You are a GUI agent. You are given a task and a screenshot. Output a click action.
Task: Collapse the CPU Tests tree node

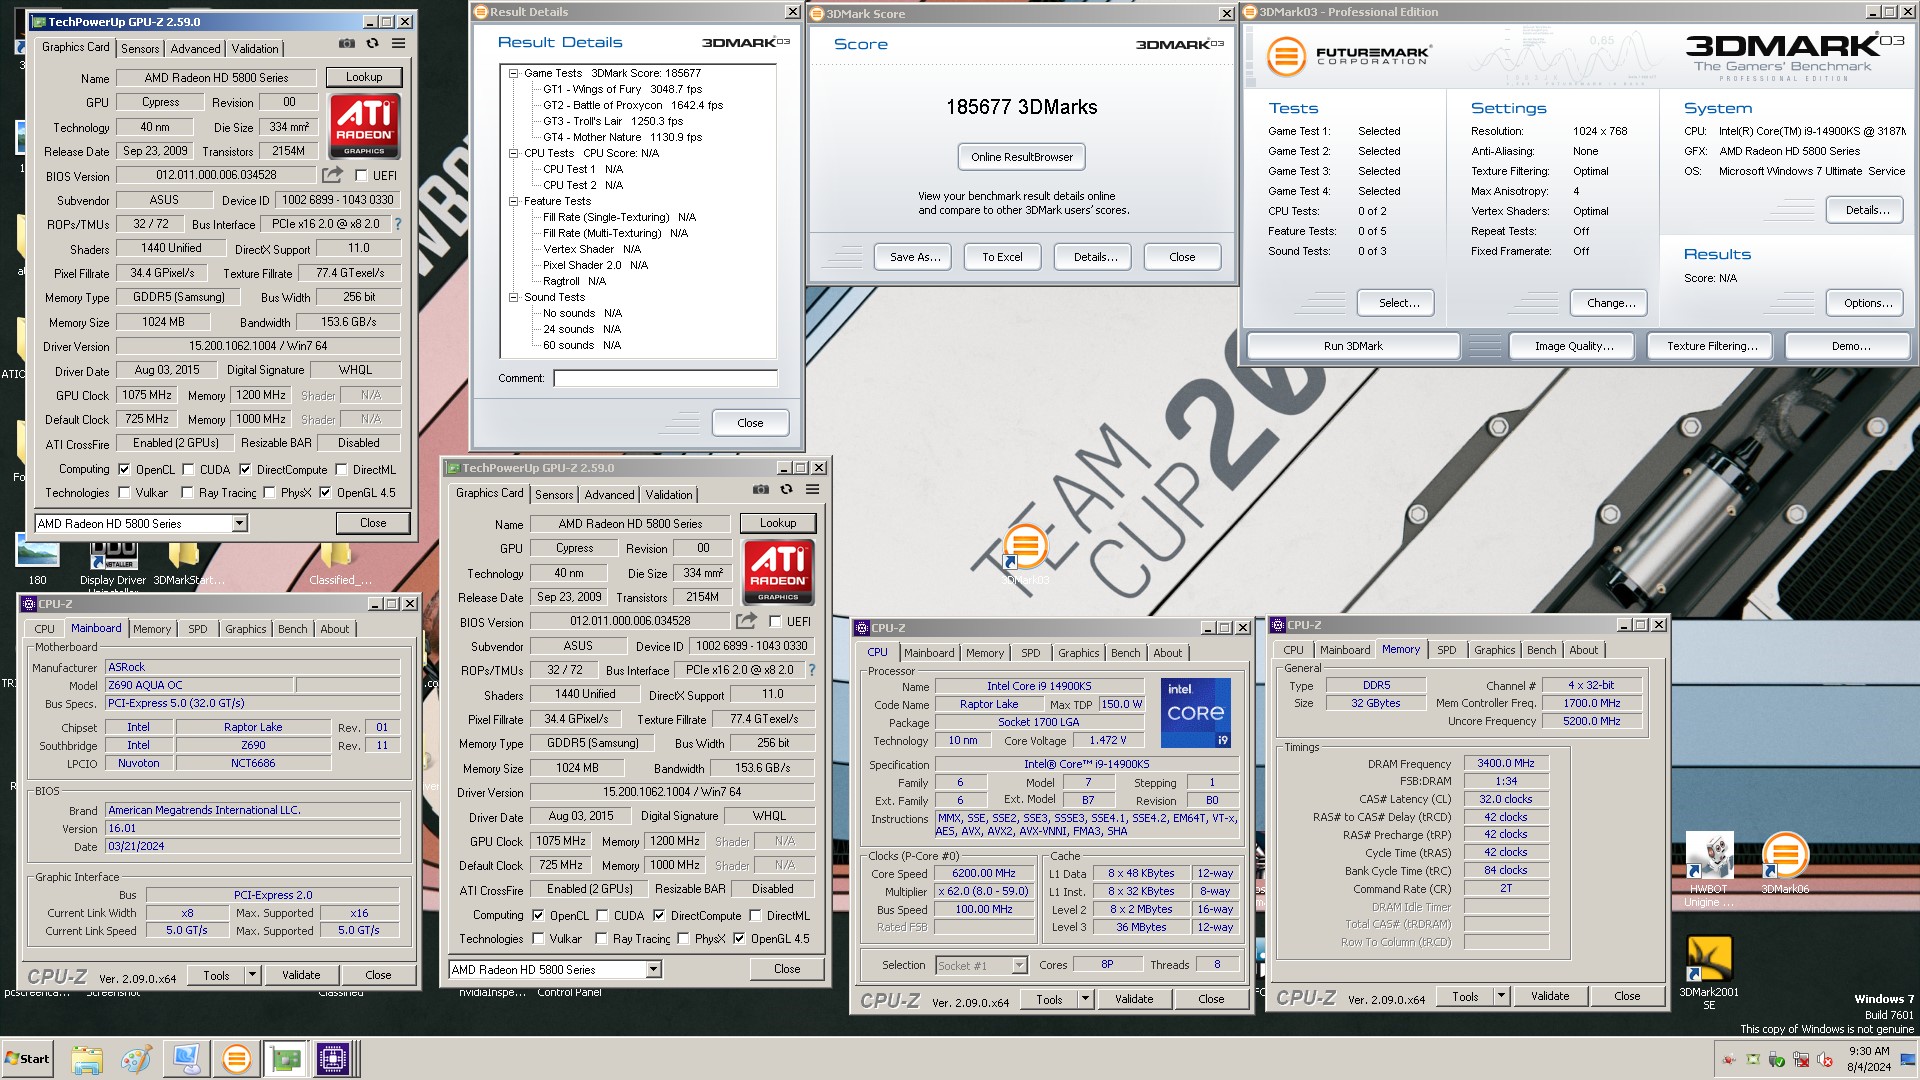514,153
